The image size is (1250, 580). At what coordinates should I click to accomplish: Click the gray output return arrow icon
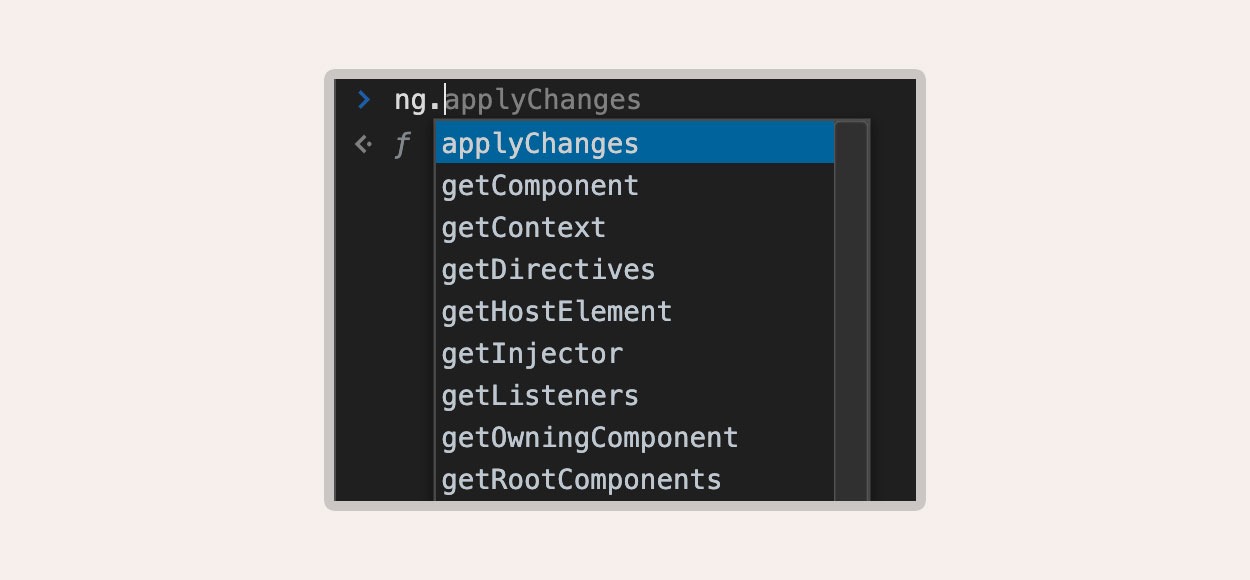click(364, 145)
